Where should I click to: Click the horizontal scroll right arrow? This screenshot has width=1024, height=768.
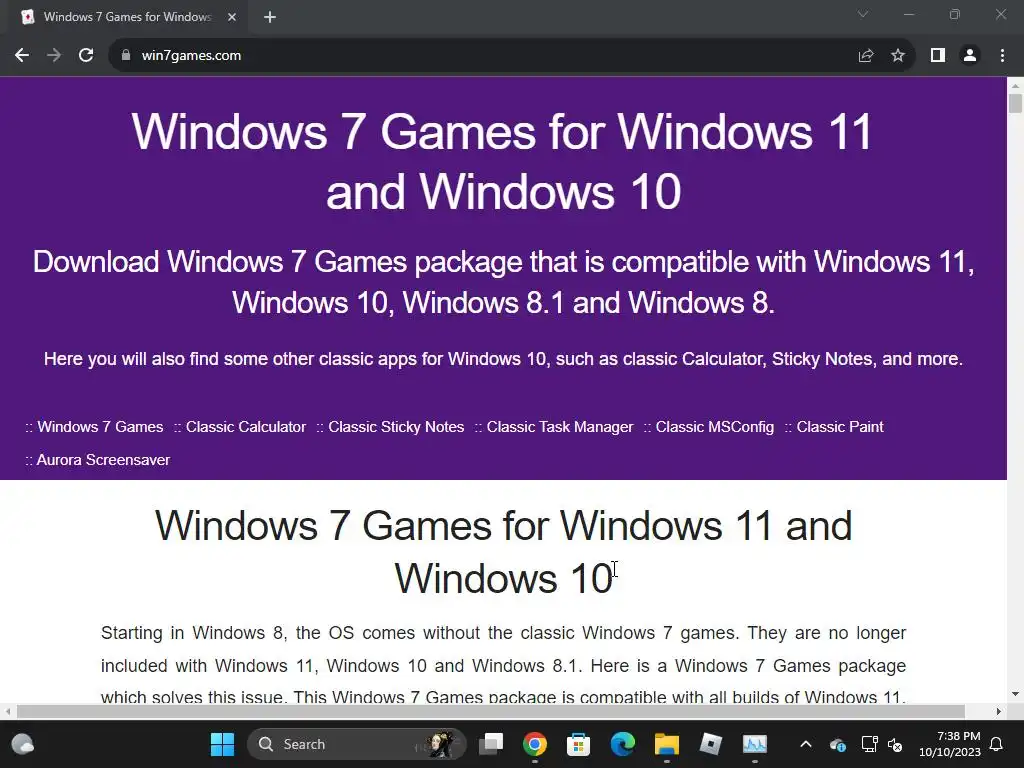(999, 711)
